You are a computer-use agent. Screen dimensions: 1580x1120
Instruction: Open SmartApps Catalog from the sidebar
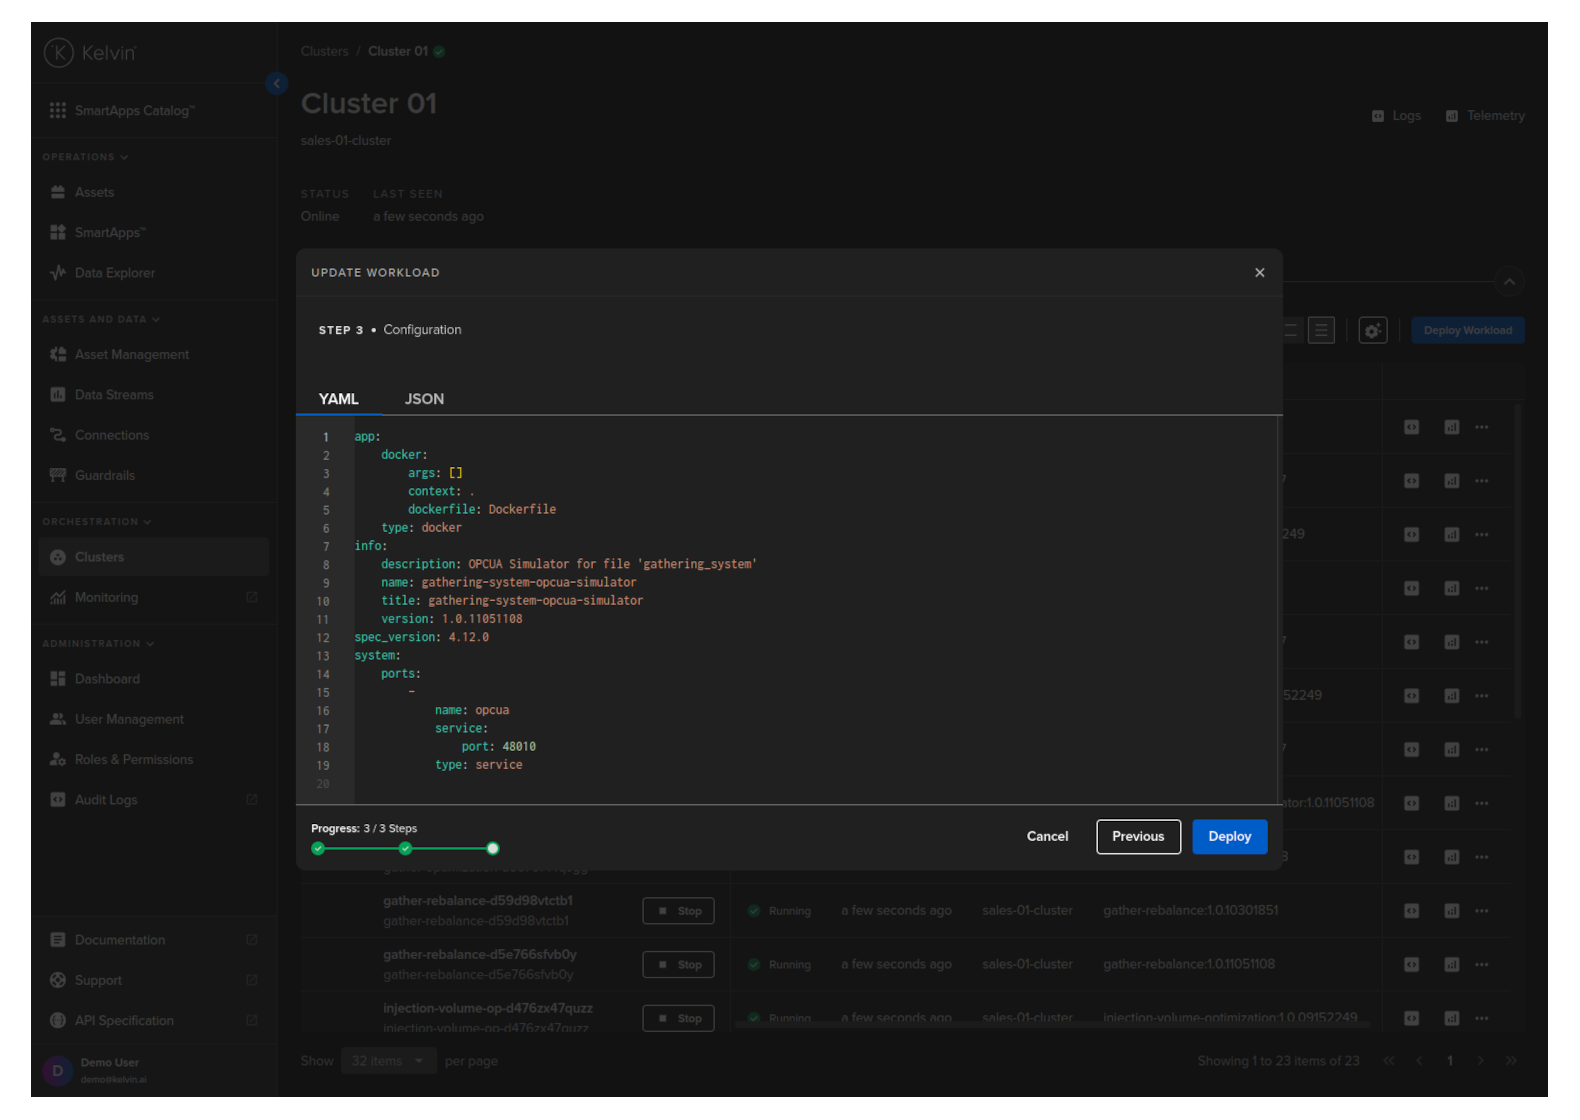pyautogui.click(x=134, y=111)
